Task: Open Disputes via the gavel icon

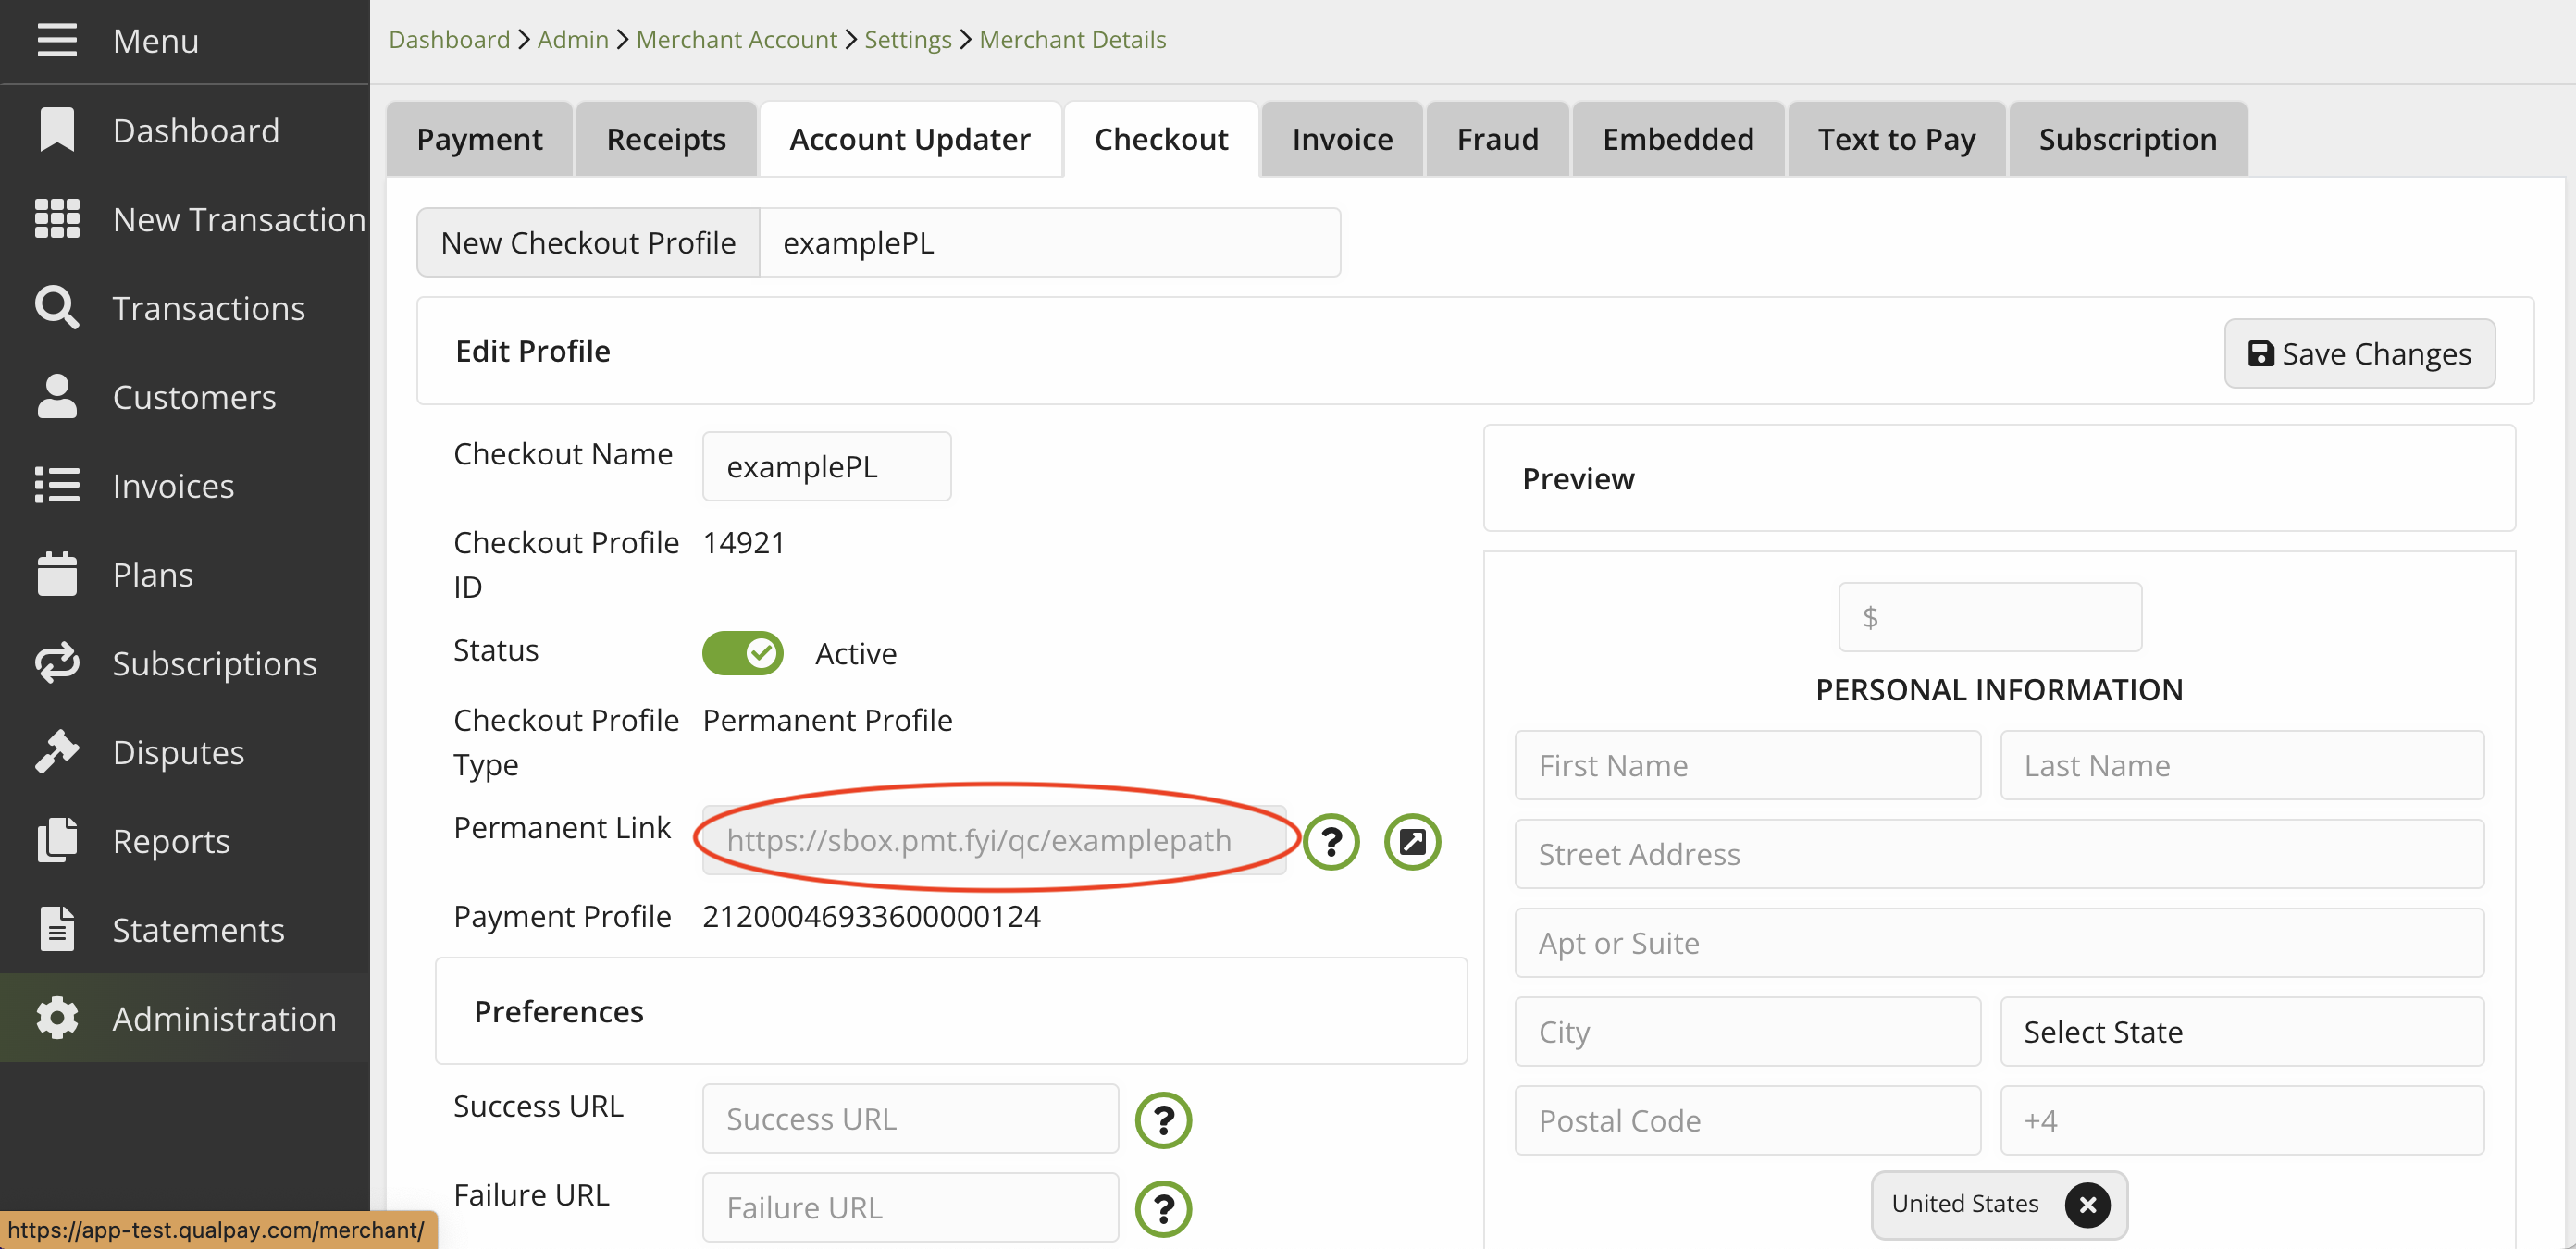Action: tap(57, 752)
